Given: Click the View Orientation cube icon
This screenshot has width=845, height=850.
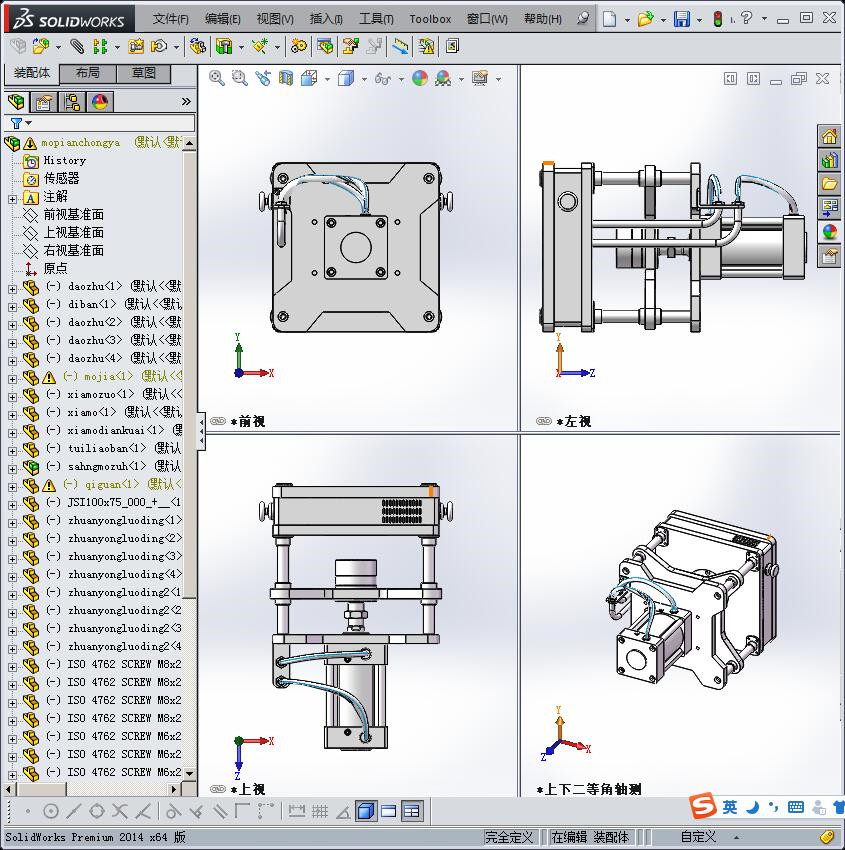Looking at the screenshot, I should coord(309,79).
